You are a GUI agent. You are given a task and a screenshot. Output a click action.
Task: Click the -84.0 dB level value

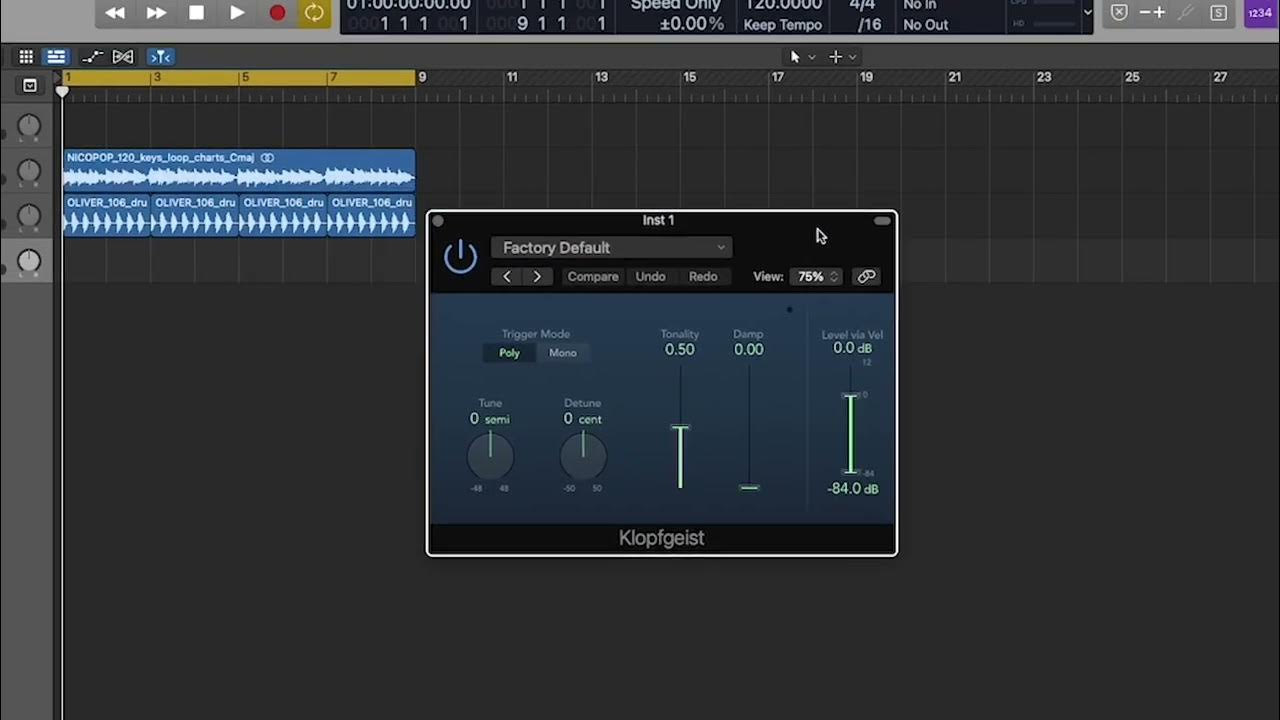point(853,489)
